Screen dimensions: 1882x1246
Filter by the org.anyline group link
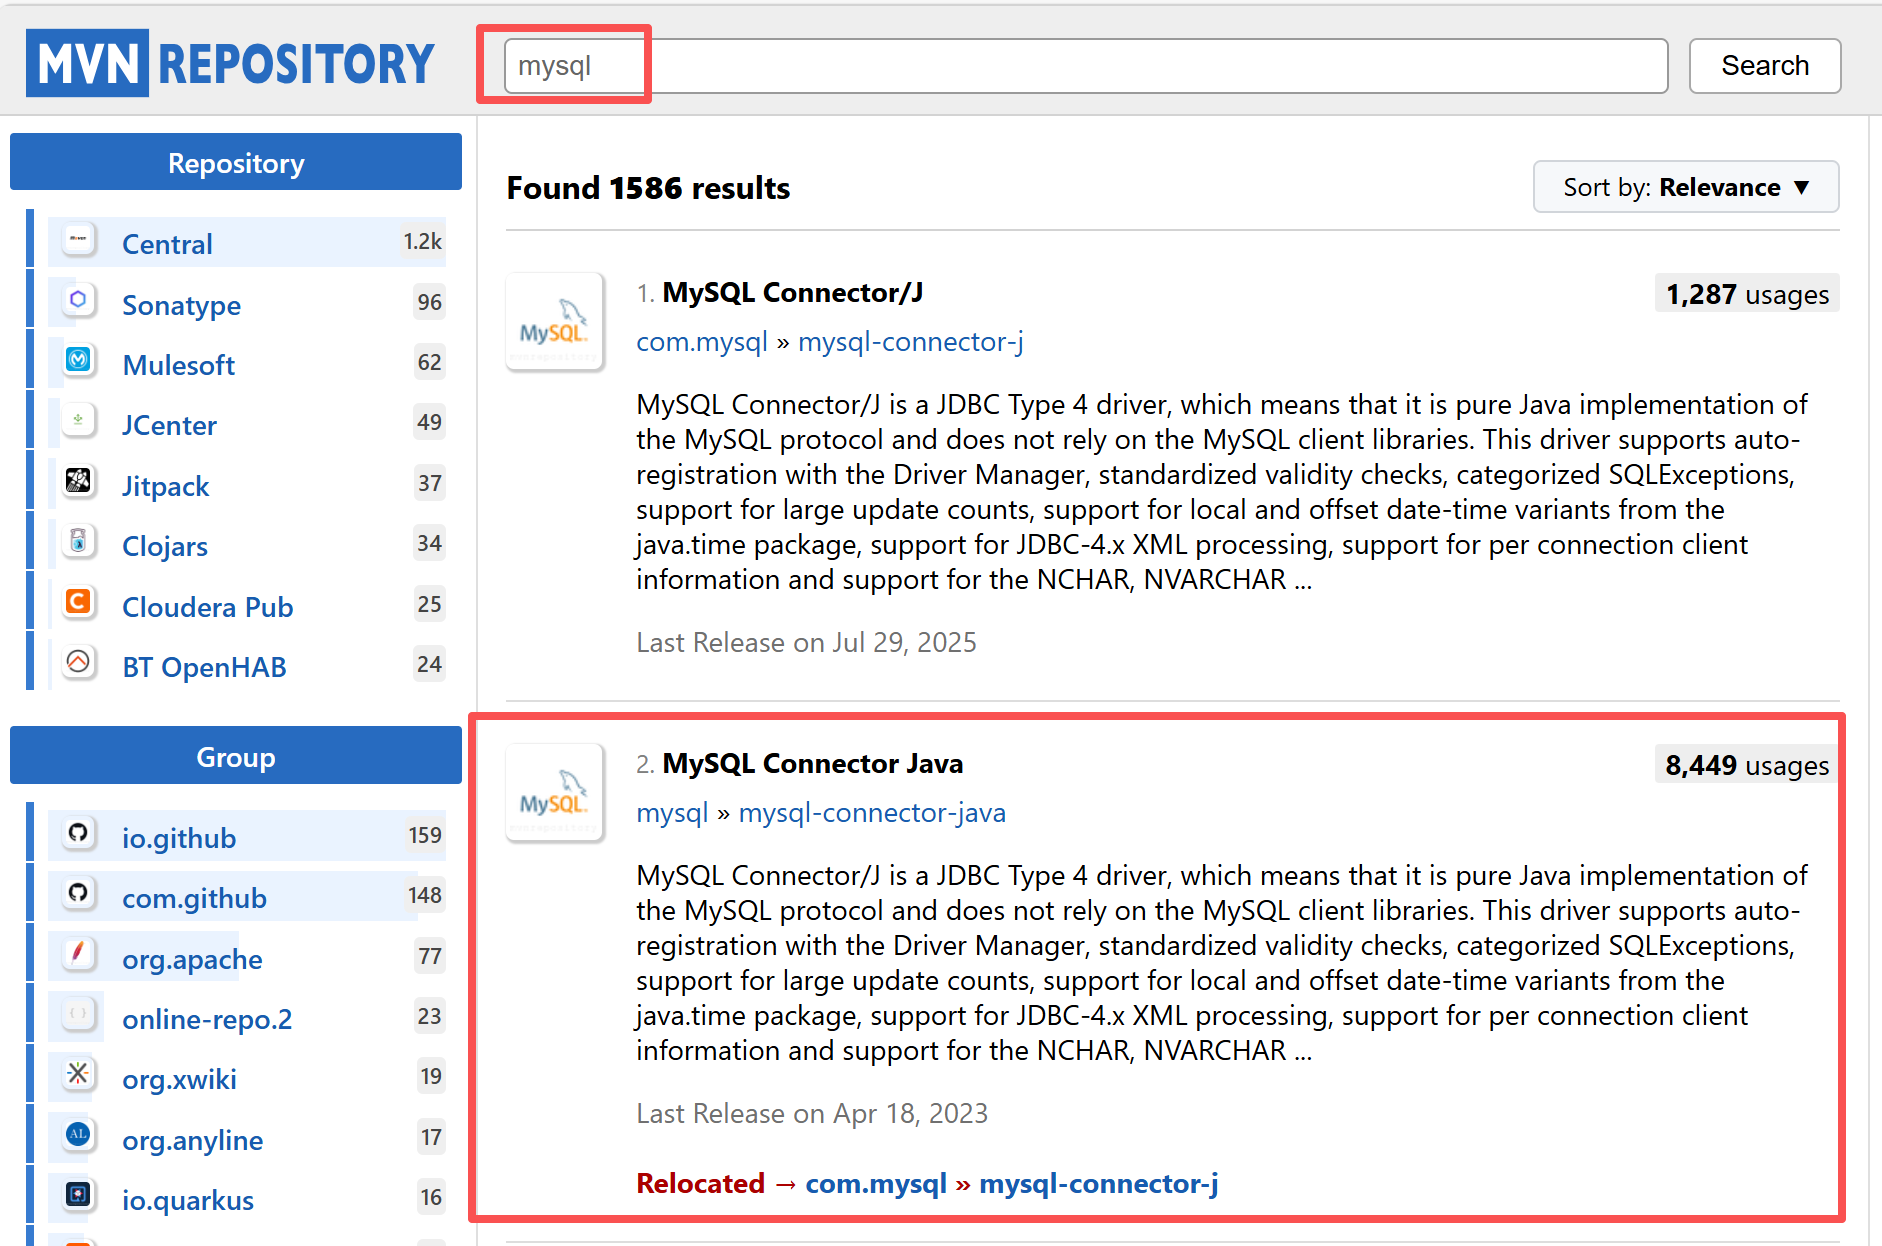click(x=192, y=1140)
